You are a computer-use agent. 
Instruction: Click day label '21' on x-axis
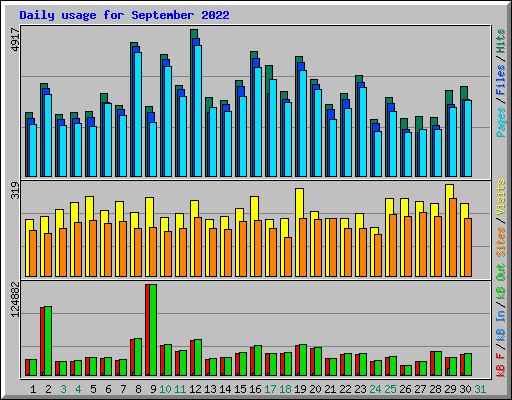[x=330, y=389]
